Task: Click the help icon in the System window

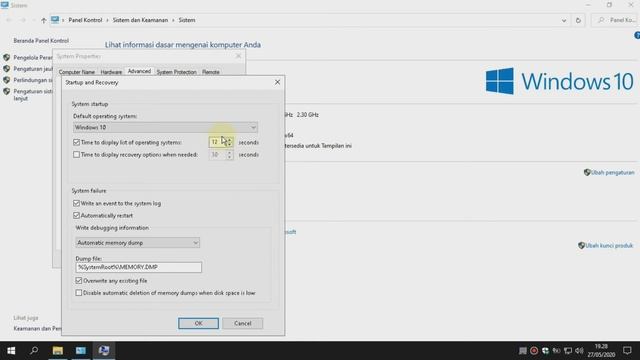Action: [x=637, y=36]
